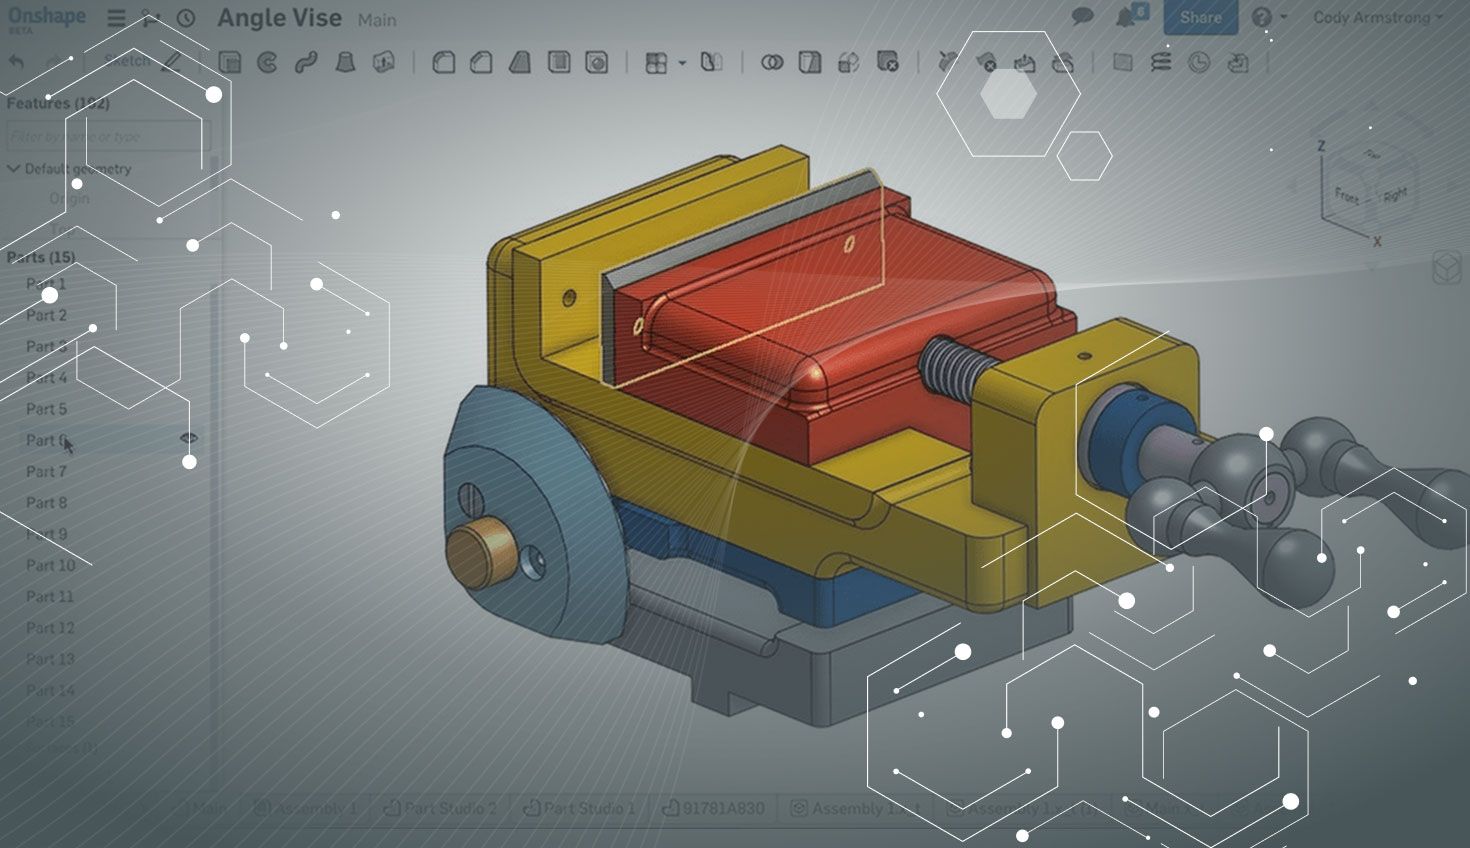The width and height of the screenshot is (1470, 848).
Task: Click the undo arrow
Action: click(17, 62)
